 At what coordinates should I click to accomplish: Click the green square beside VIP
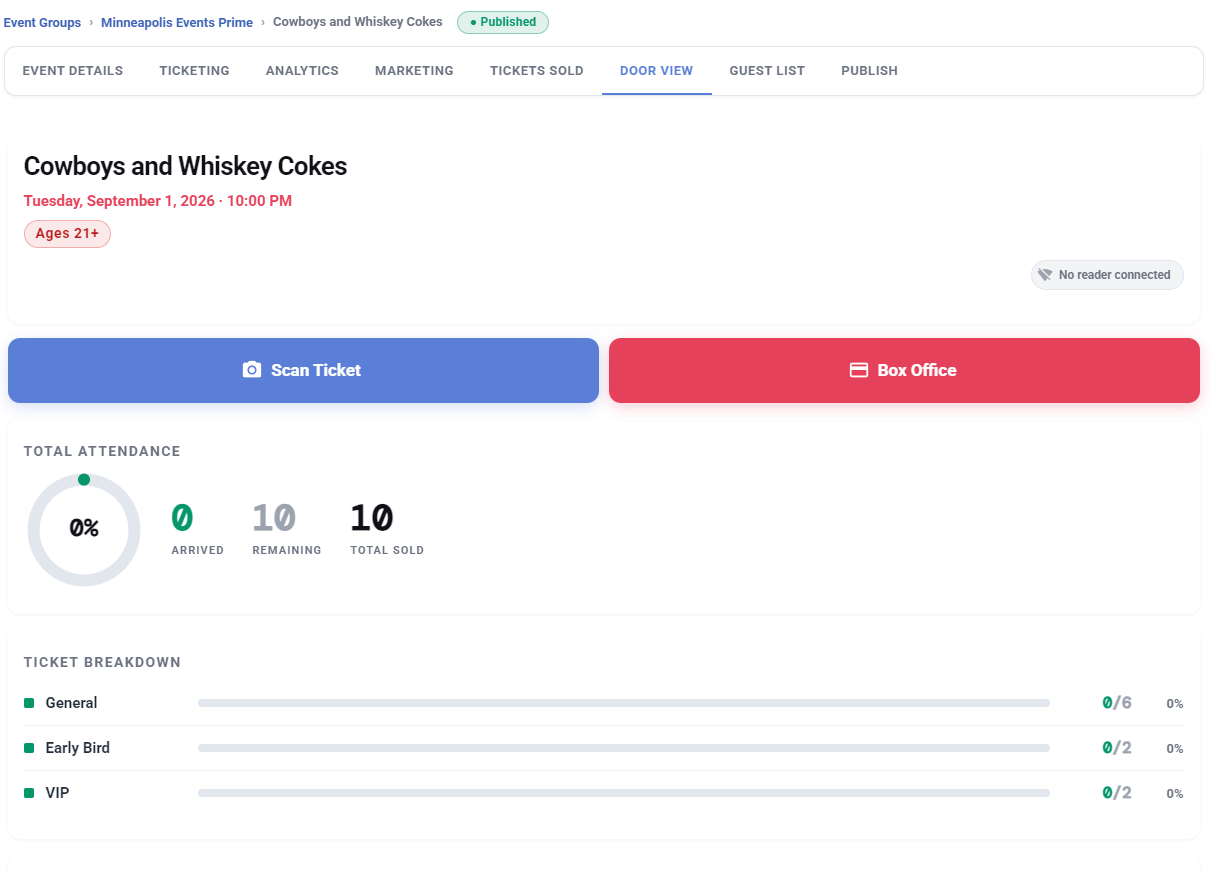(x=29, y=793)
